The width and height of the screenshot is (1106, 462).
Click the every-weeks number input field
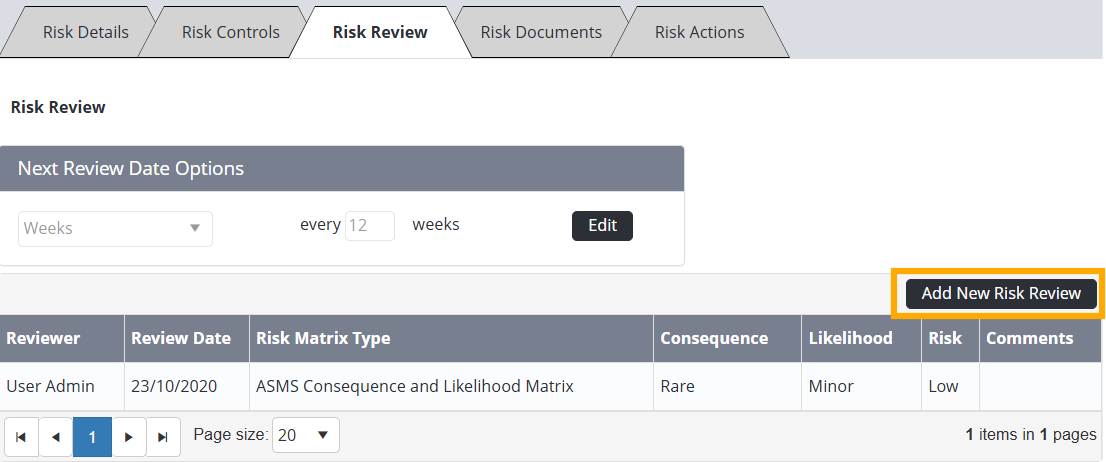pyautogui.click(x=369, y=226)
